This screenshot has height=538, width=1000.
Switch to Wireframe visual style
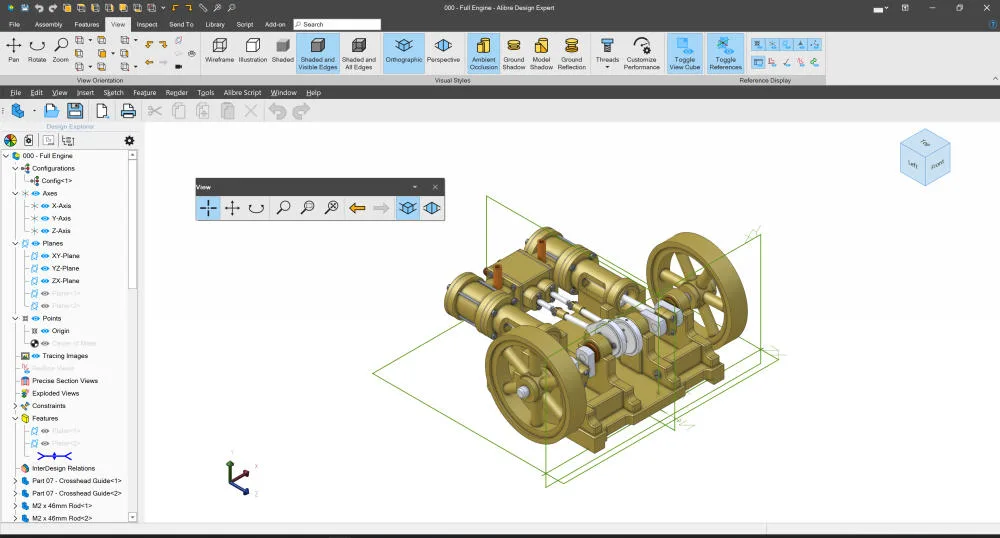(219, 50)
